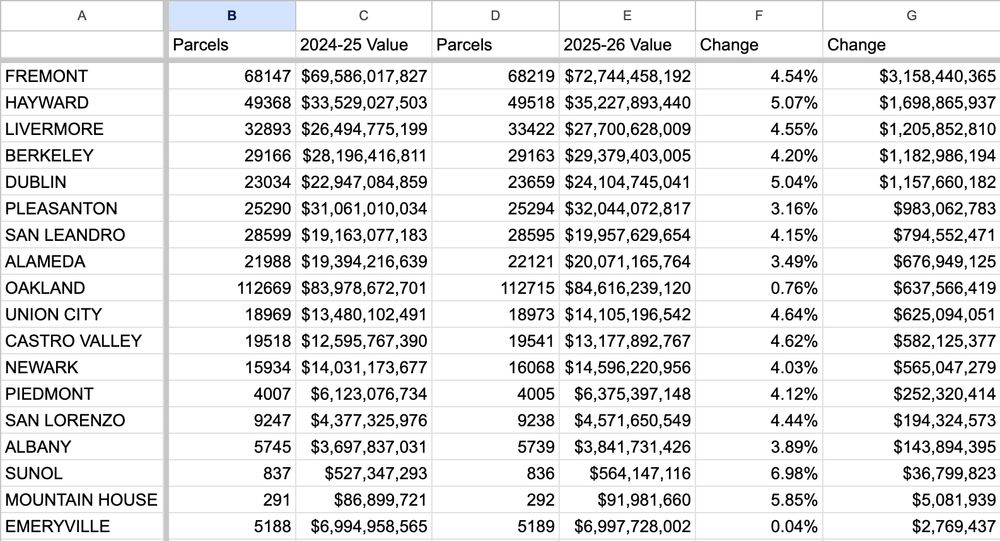Click Oakland's 112669 parcels cell
1000x541 pixels.
coord(232,288)
